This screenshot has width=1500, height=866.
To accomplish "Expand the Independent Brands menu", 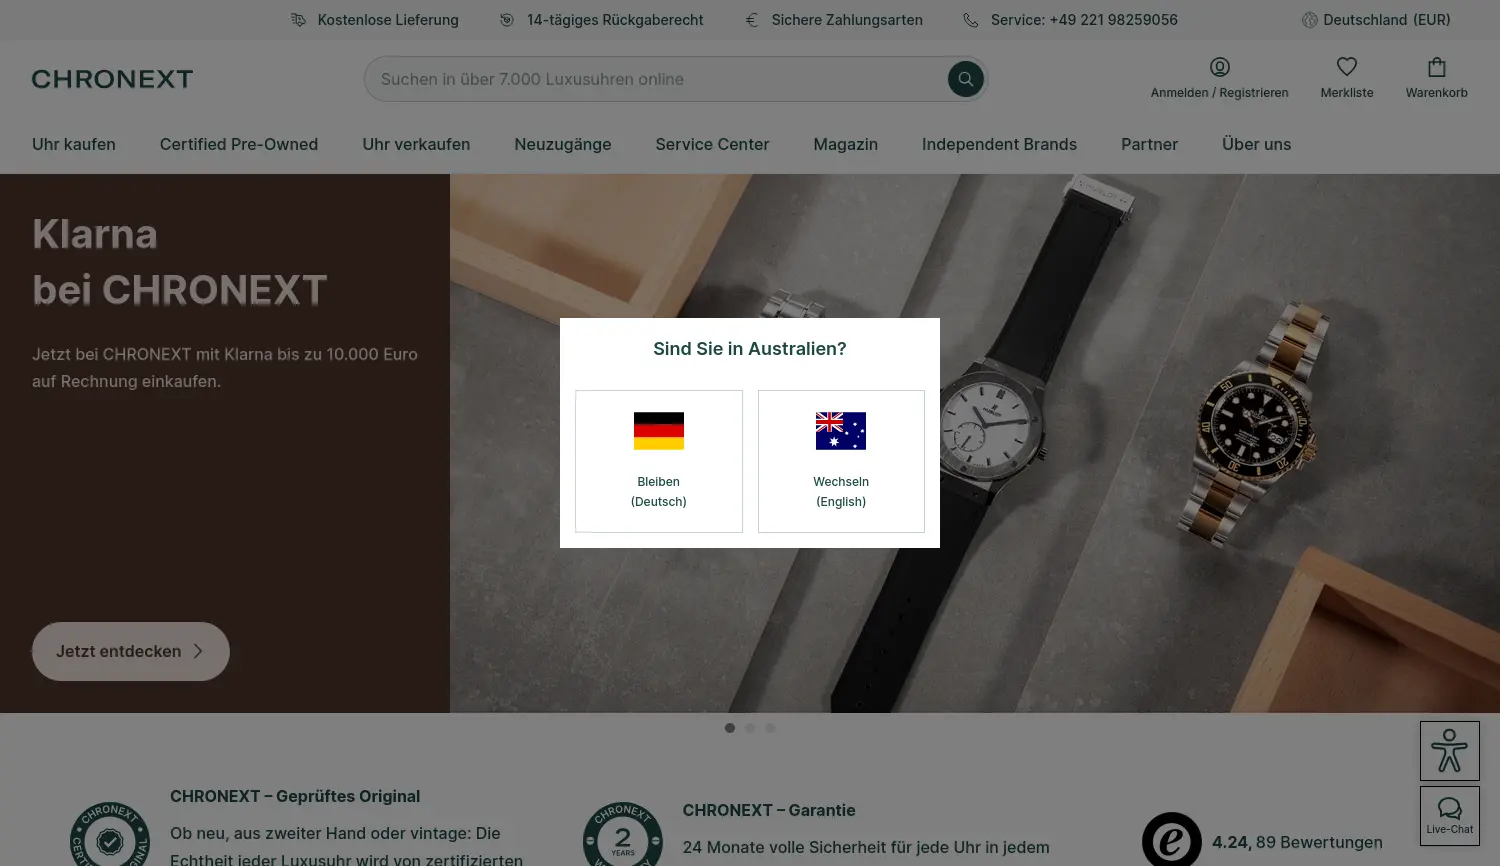I will [999, 144].
